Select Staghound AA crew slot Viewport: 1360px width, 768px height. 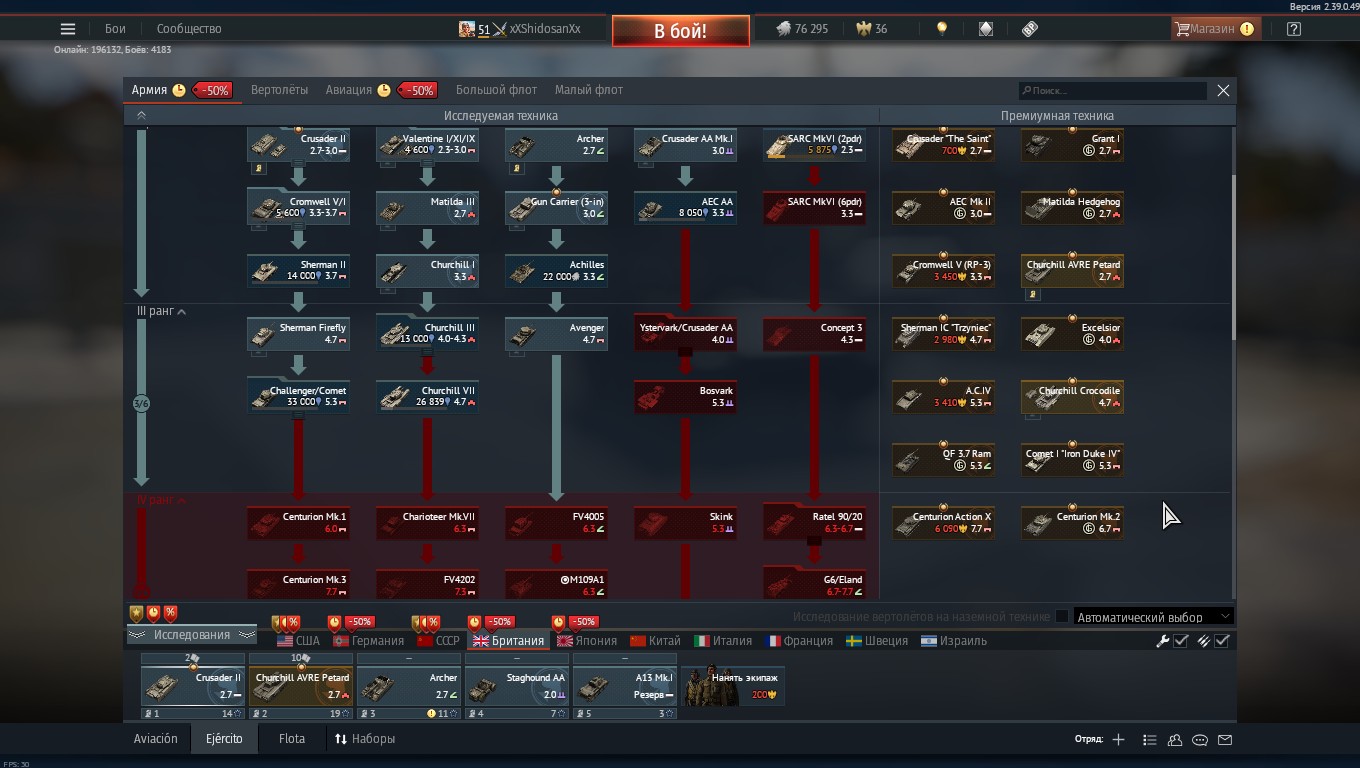(516, 686)
